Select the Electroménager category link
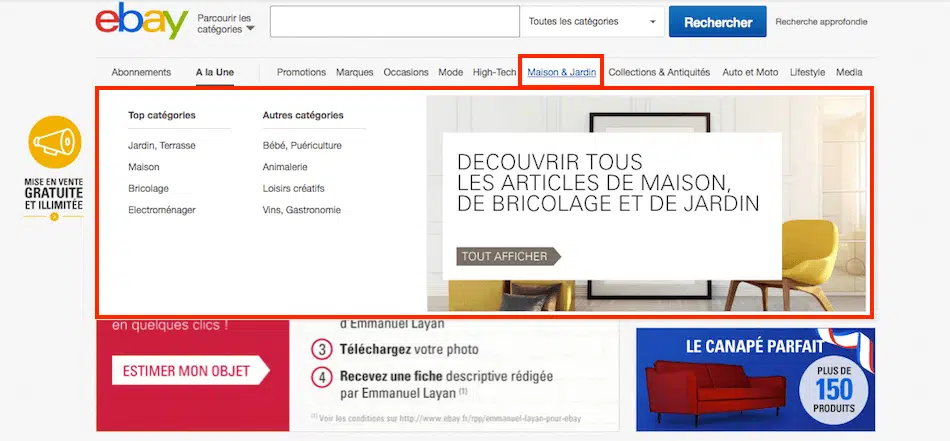The height and width of the screenshot is (441, 950). [162, 210]
